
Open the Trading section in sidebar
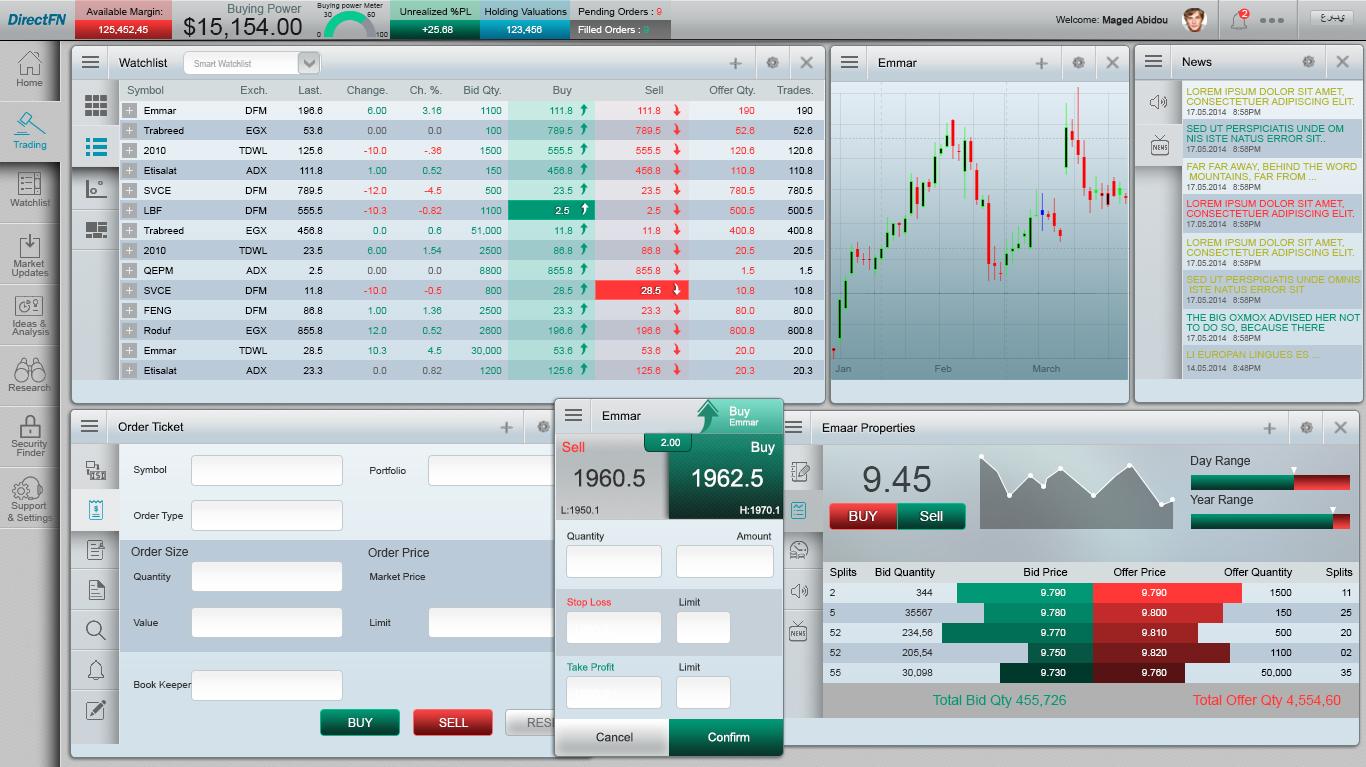click(x=29, y=130)
